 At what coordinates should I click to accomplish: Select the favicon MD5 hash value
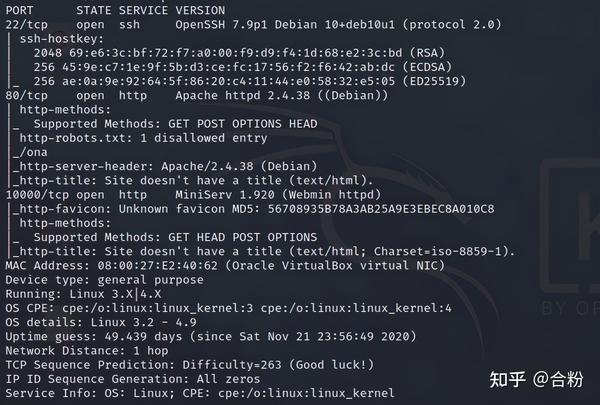381,209
